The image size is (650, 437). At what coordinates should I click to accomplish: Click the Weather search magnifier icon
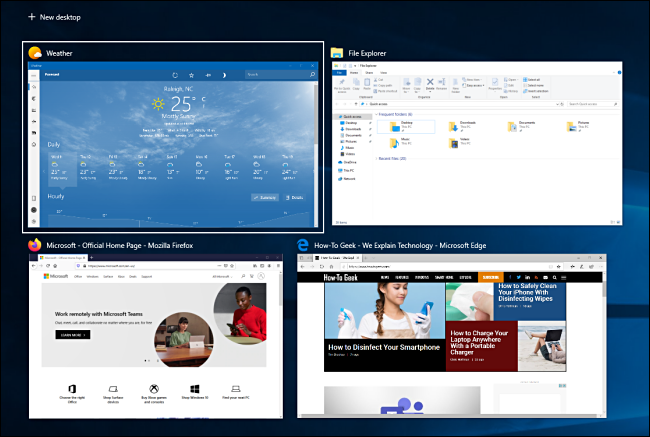coord(312,75)
